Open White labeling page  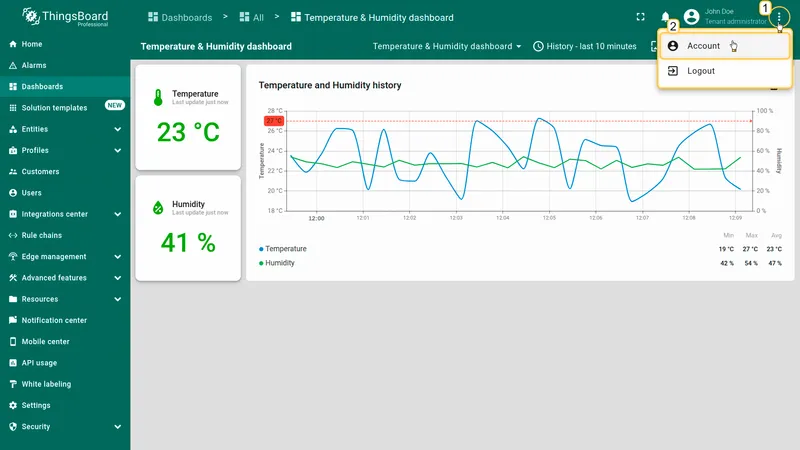tap(65, 384)
